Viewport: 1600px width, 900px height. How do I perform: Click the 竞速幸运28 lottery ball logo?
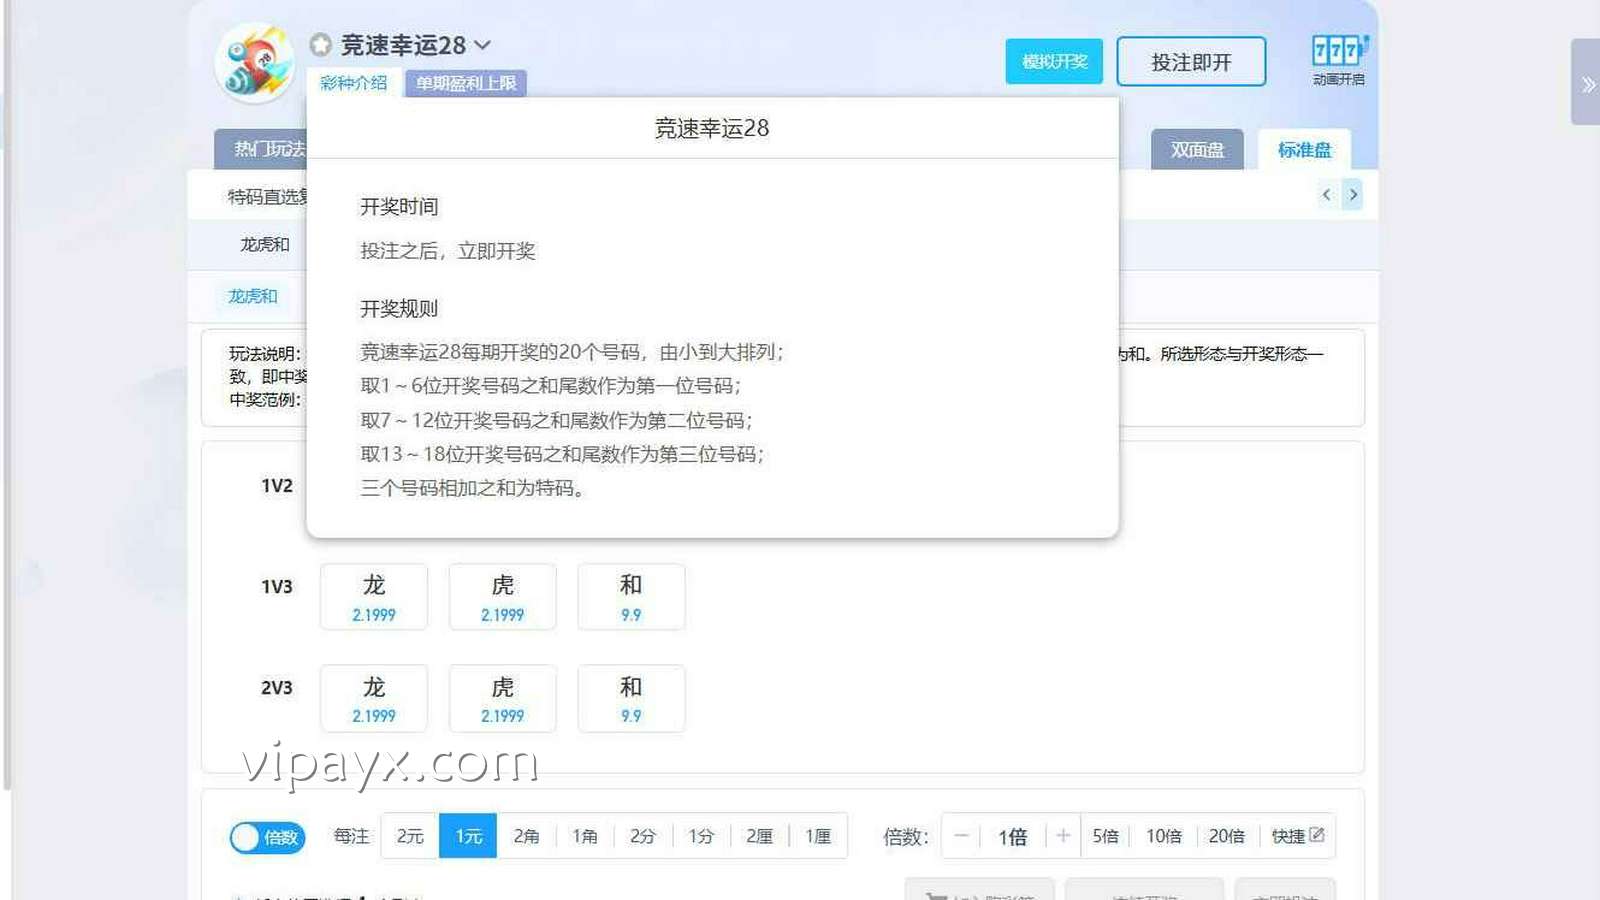click(255, 63)
